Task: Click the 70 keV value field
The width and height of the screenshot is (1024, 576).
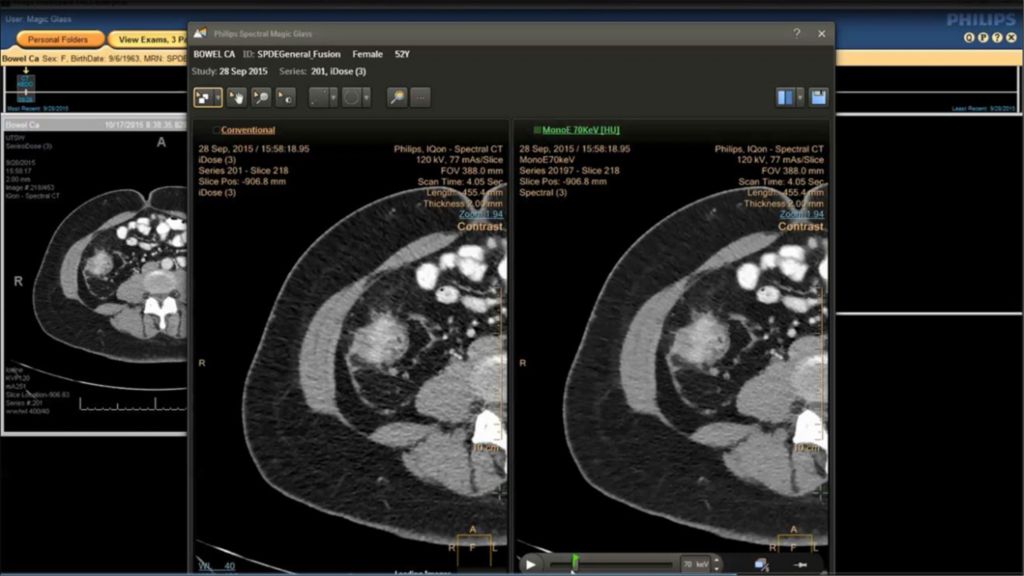Action: [x=696, y=564]
